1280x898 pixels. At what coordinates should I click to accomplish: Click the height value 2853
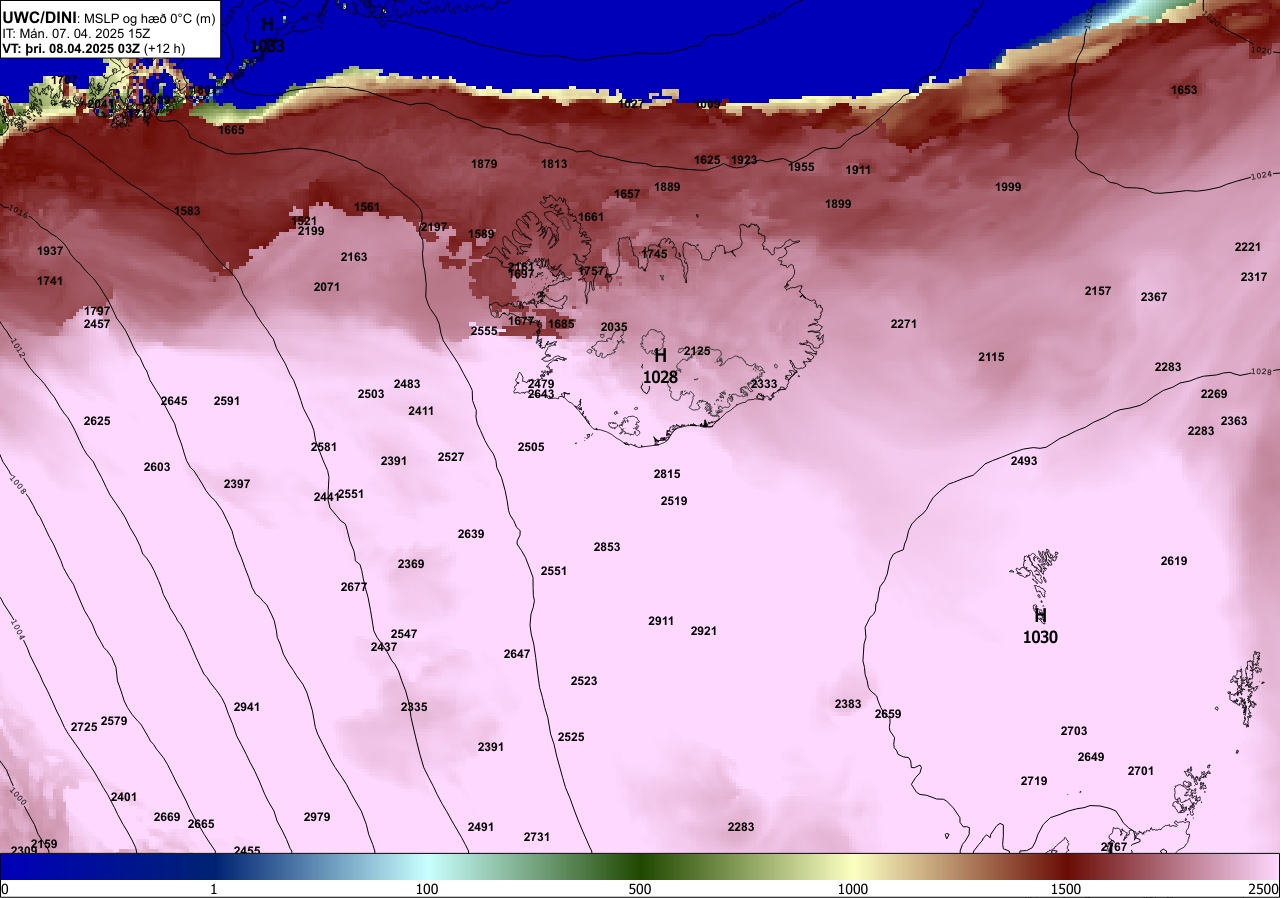(607, 547)
